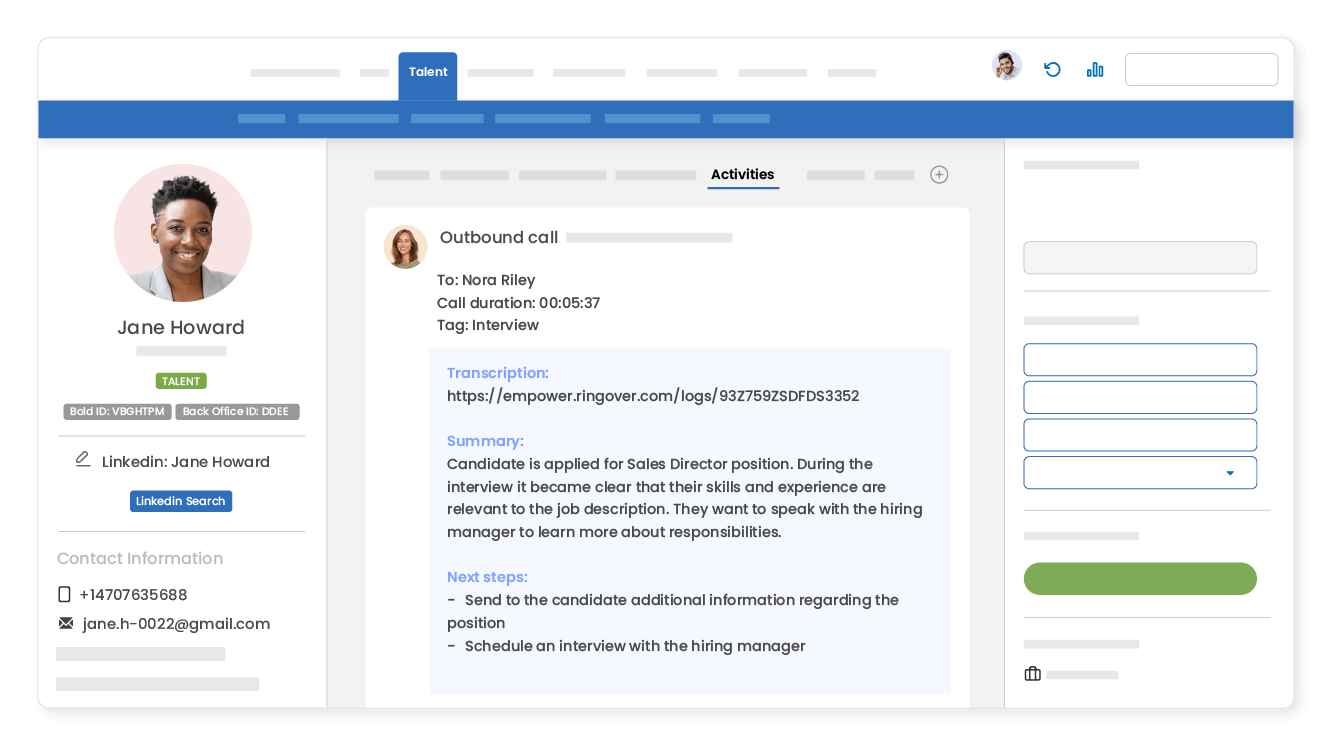Click the green action button in right panel
This screenshot has height=746, width=1332.
click(x=1139, y=578)
